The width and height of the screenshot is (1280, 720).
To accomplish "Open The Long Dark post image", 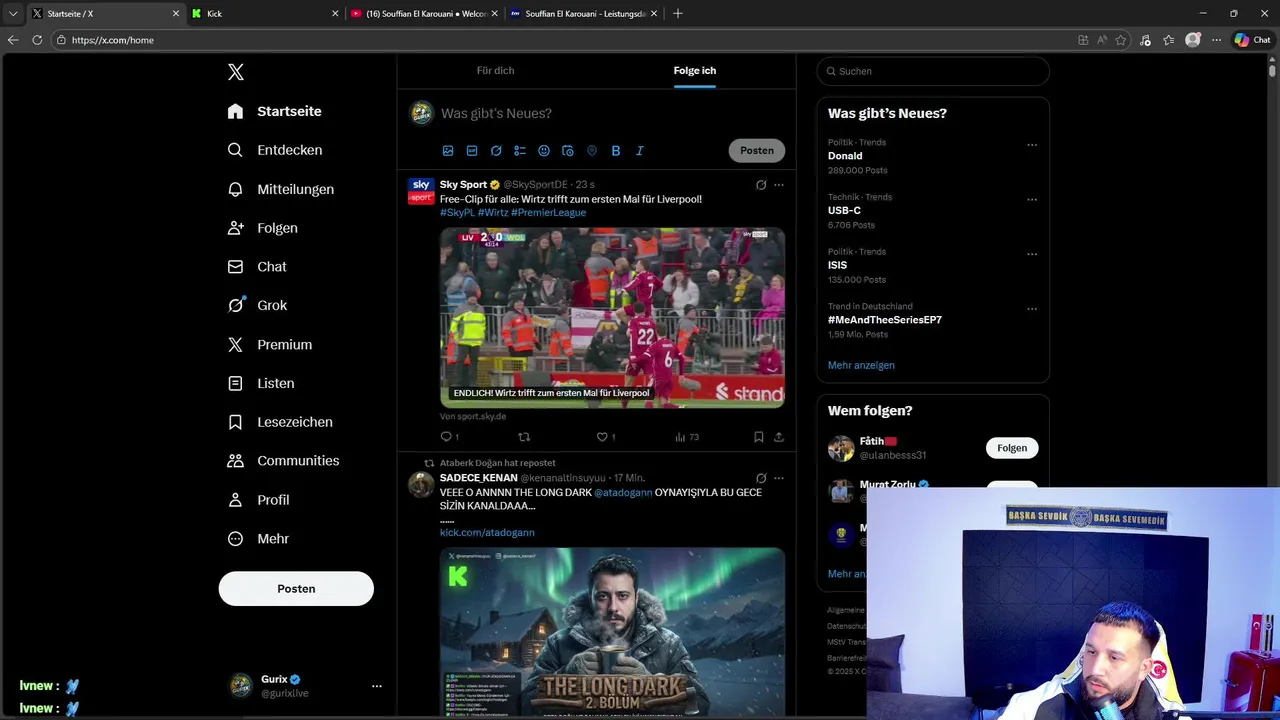I will [x=612, y=632].
